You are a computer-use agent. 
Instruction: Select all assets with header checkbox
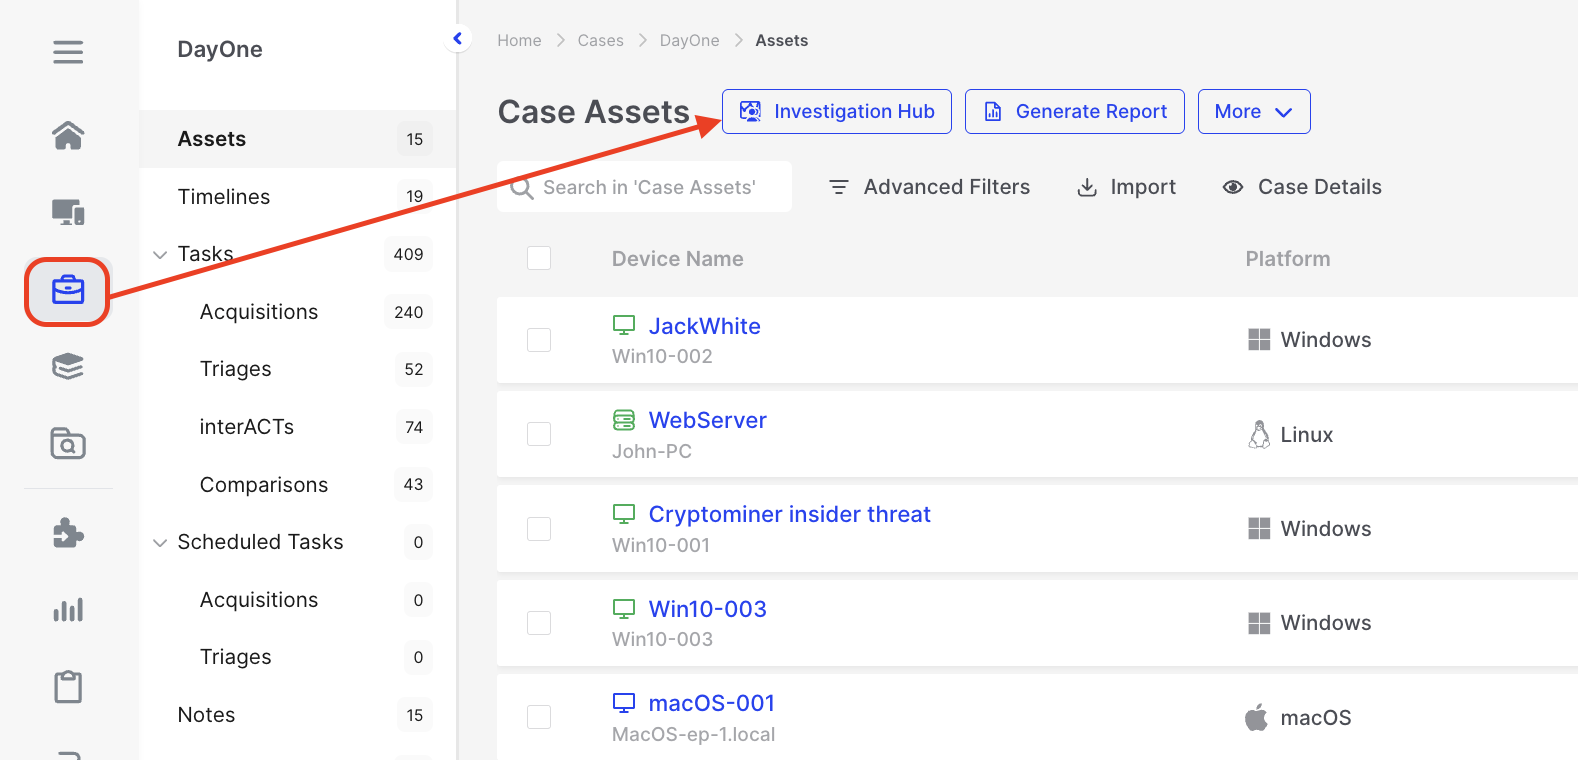point(539,258)
